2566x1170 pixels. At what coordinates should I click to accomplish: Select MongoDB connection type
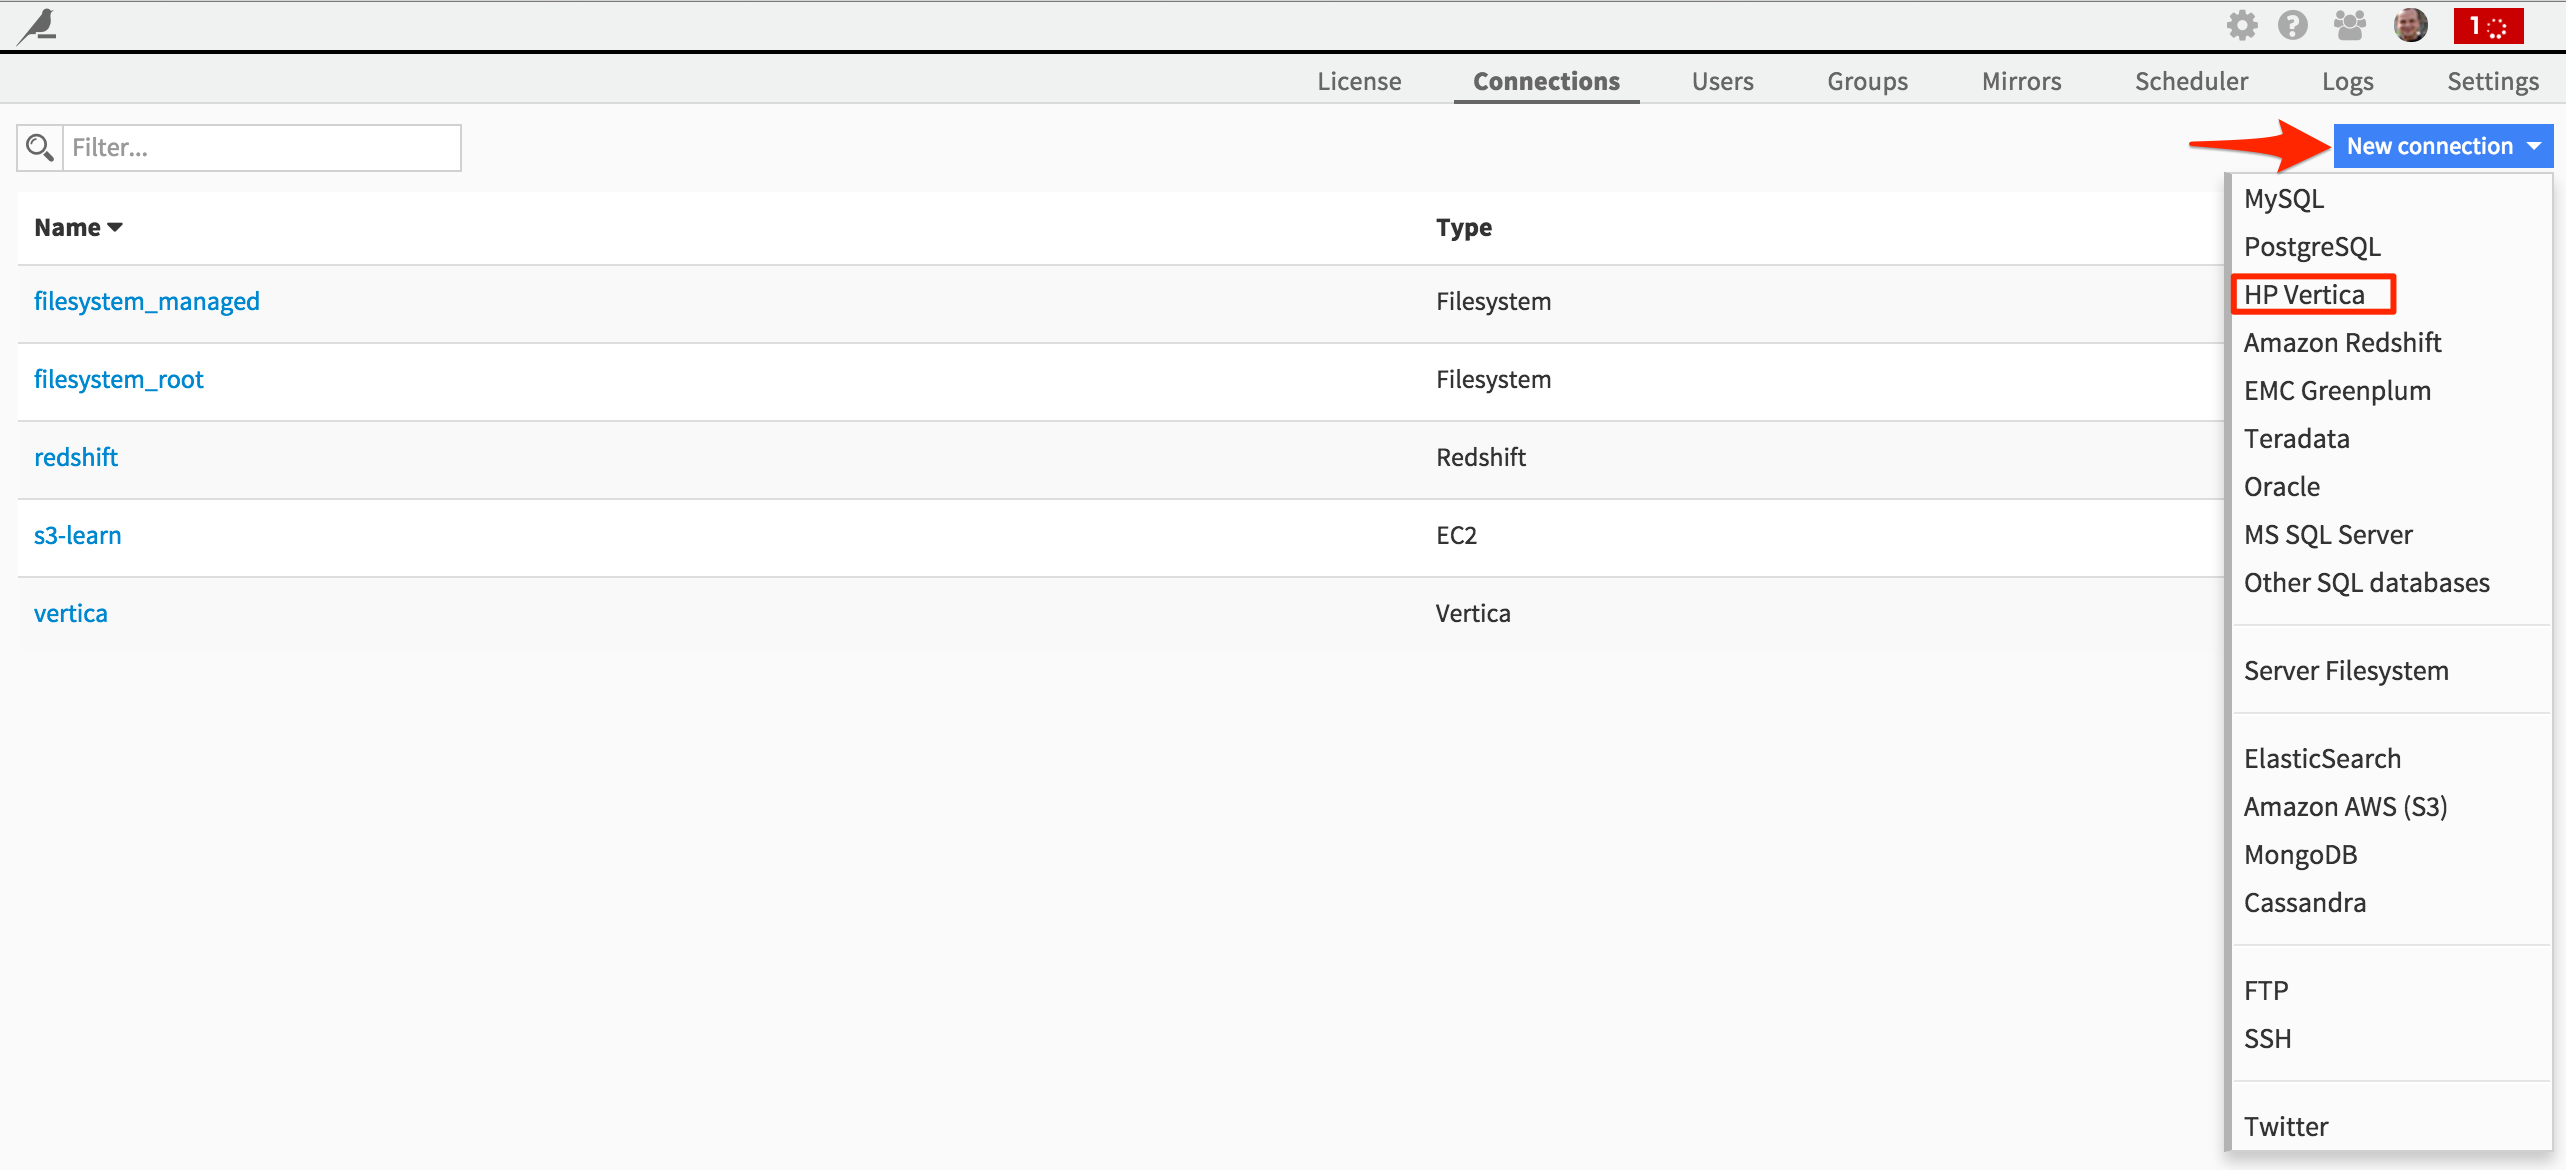(x=2300, y=855)
